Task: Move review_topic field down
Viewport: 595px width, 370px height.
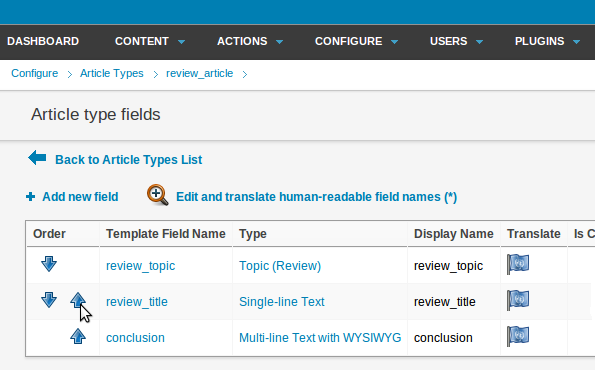Action: pos(49,264)
